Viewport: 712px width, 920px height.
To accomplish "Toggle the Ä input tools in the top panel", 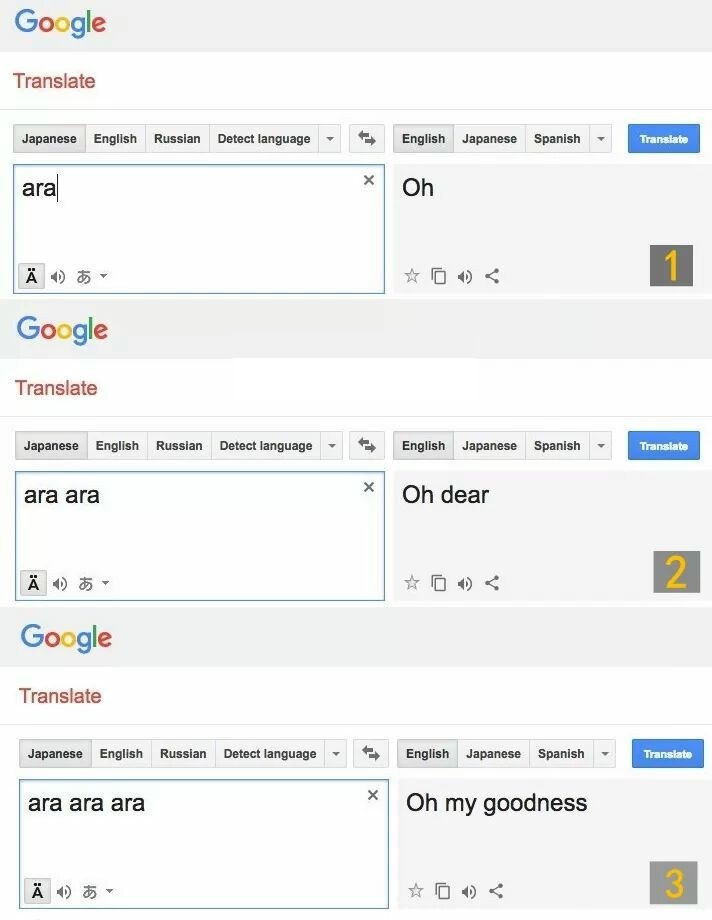I will point(31,277).
